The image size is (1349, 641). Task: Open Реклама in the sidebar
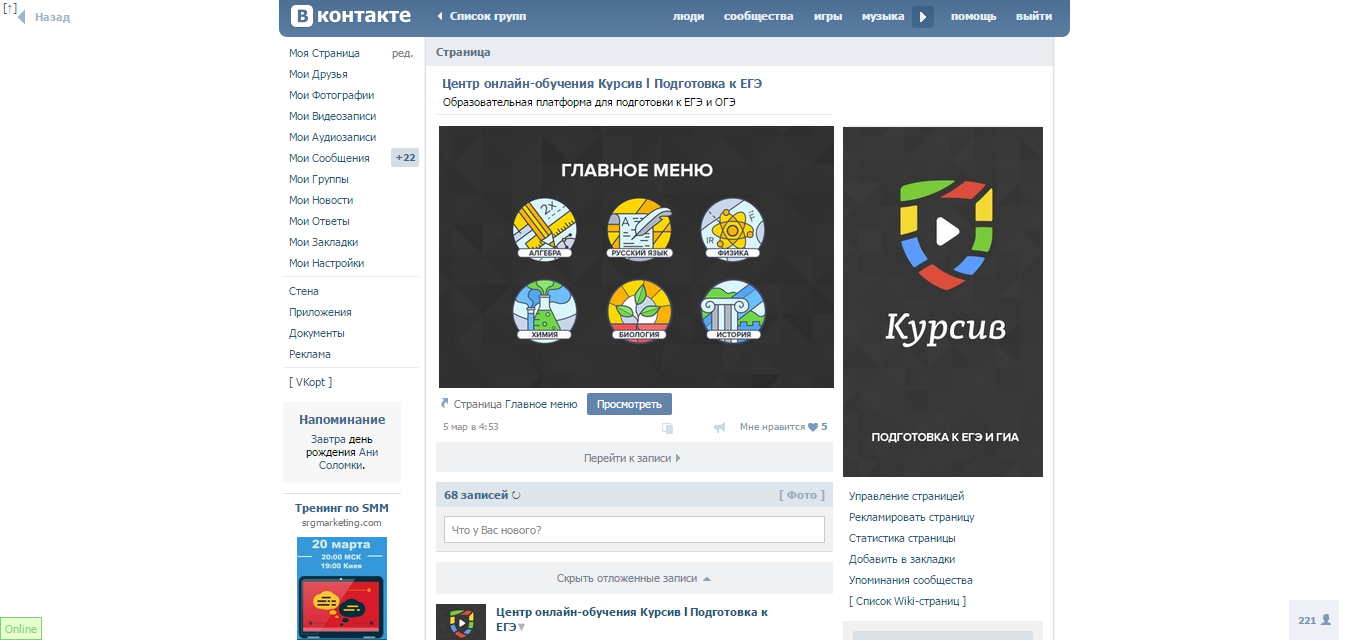[310, 354]
